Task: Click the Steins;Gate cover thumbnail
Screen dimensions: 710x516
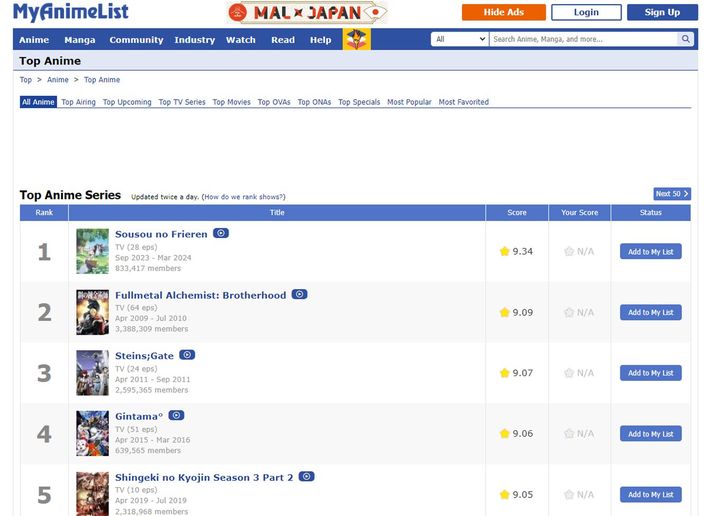Action: point(92,373)
